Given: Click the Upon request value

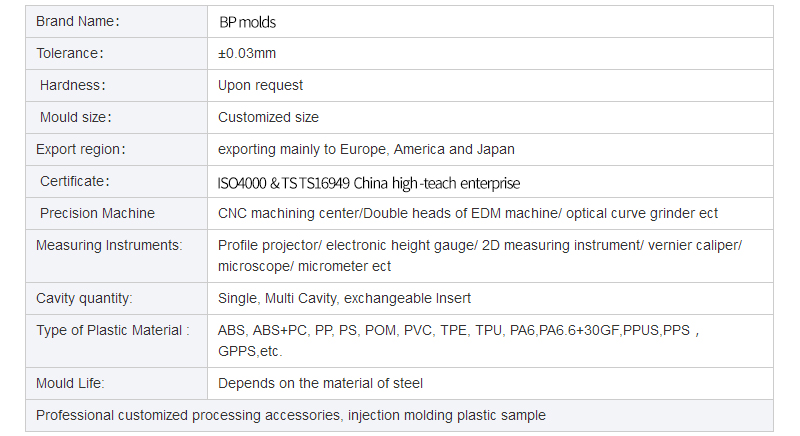Looking at the screenshot, I should pos(260,85).
